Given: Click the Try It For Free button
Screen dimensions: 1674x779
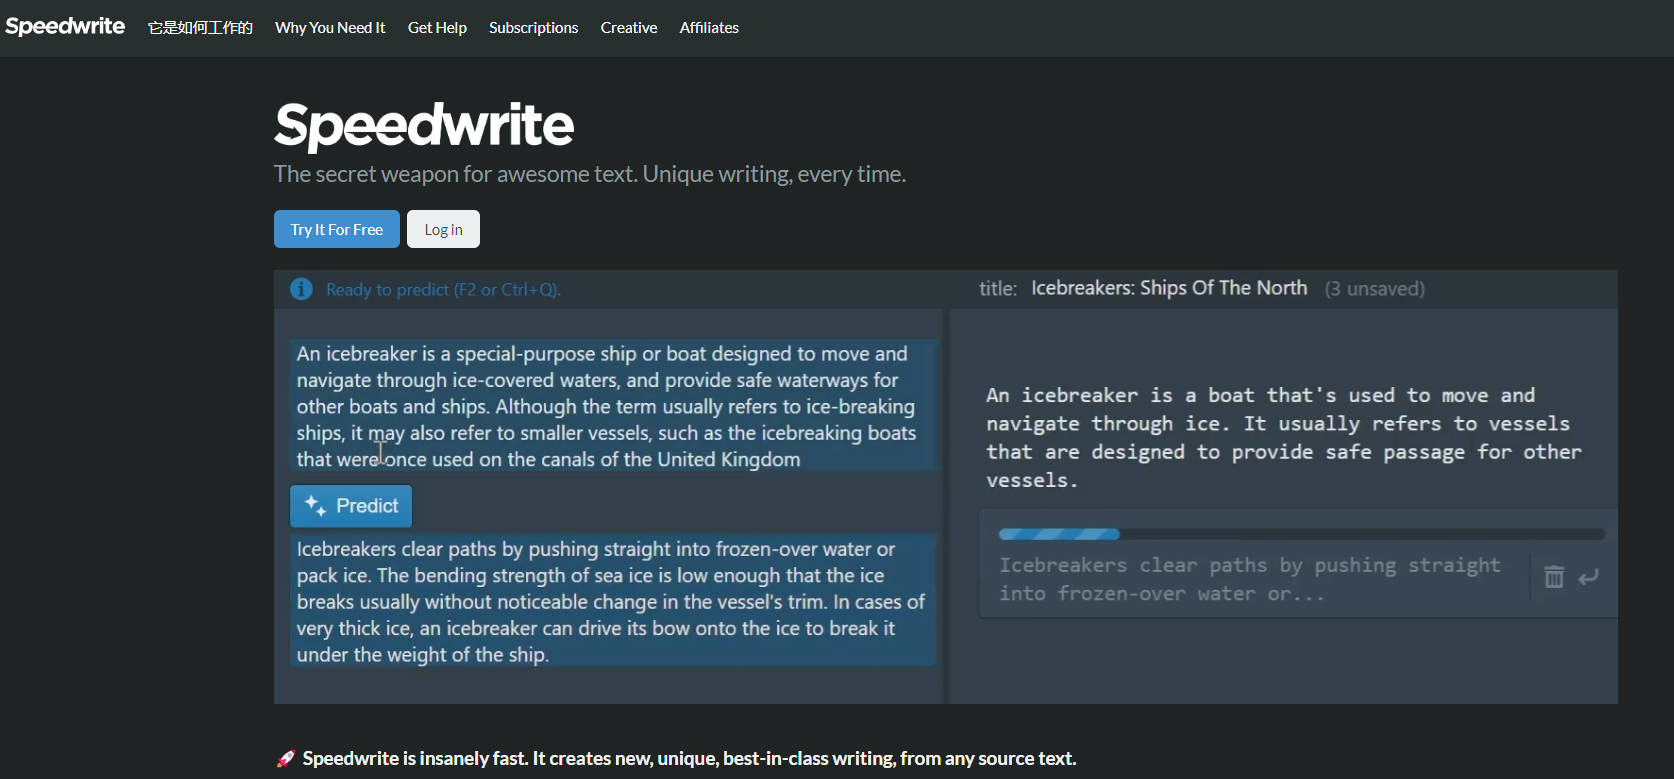Looking at the screenshot, I should point(337,229).
